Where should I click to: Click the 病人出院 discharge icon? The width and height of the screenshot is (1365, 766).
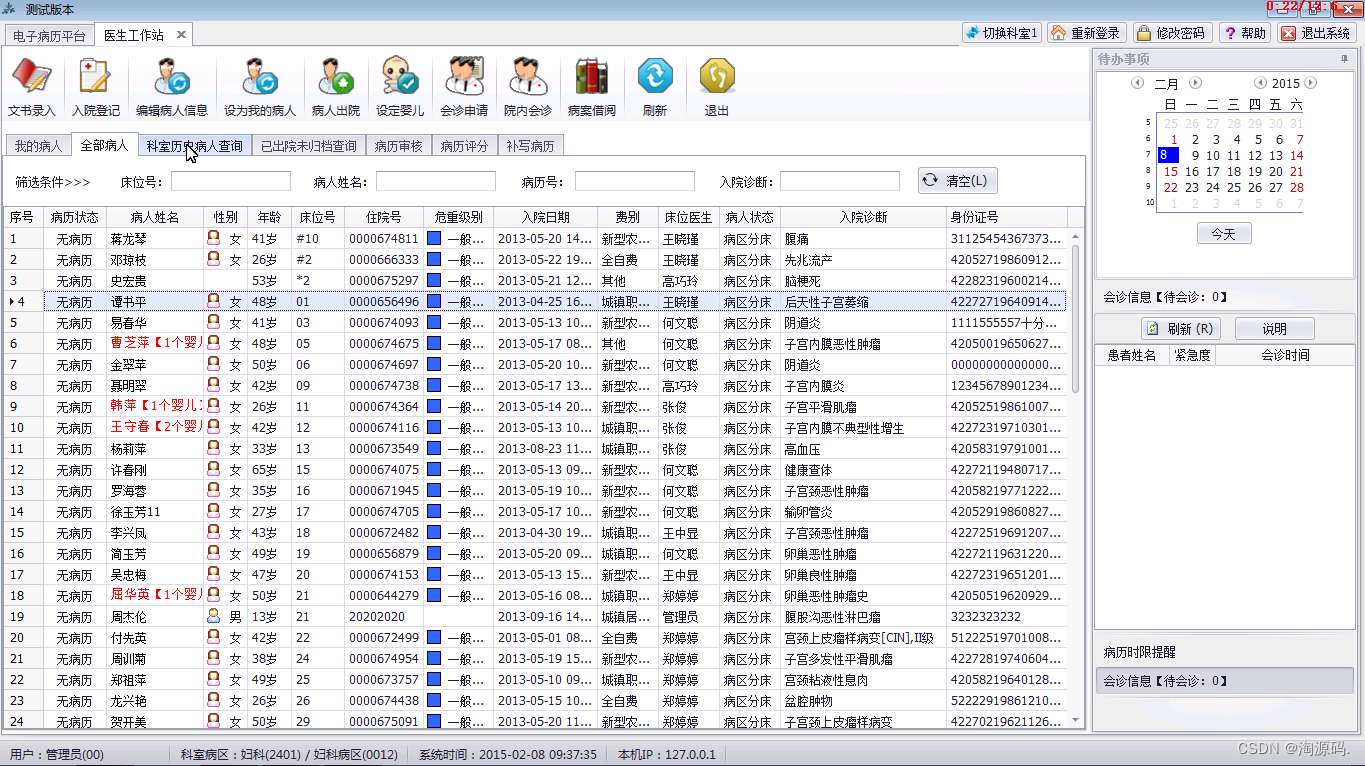click(x=336, y=88)
